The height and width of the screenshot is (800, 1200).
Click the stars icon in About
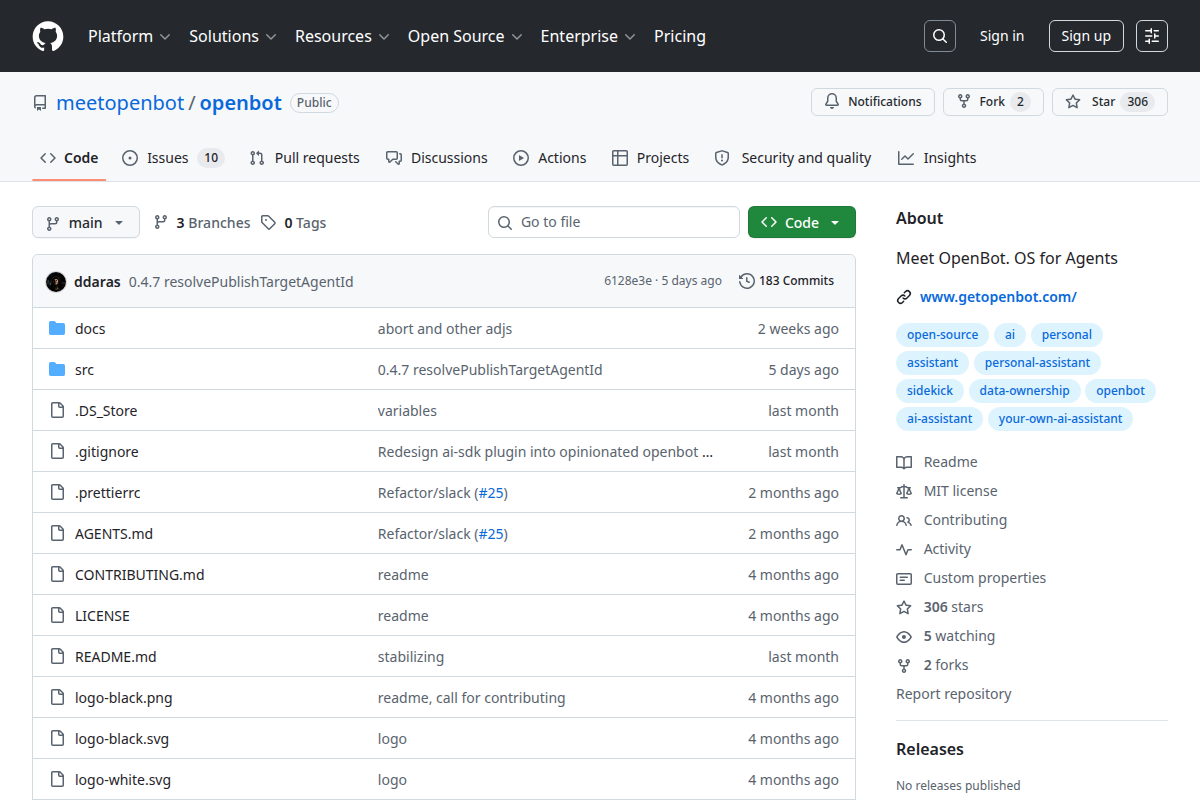[904, 607]
